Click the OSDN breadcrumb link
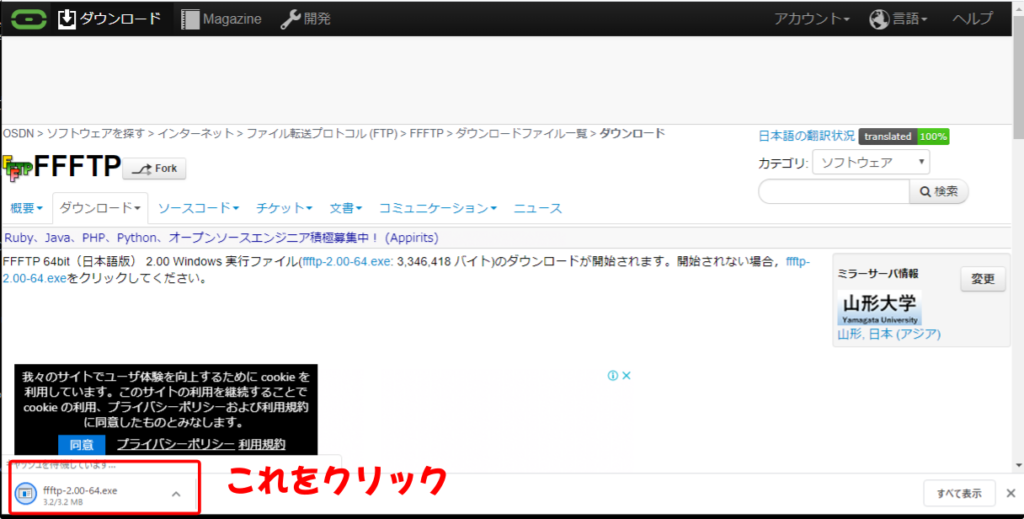 pyautogui.click(x=18, y=134)
